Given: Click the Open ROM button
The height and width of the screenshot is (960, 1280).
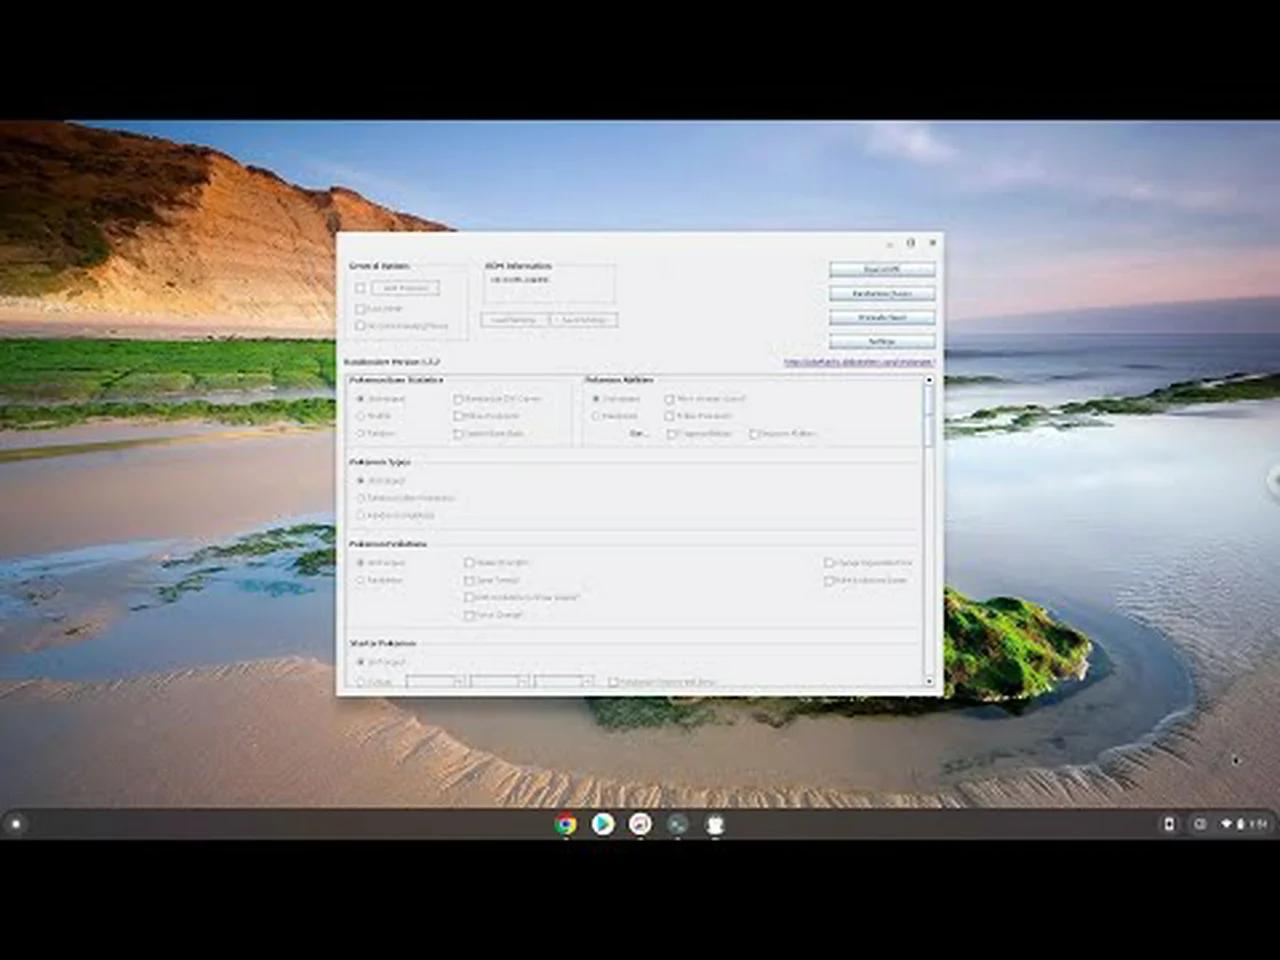Looking at the screenshot, I should [x=881, y=270].
